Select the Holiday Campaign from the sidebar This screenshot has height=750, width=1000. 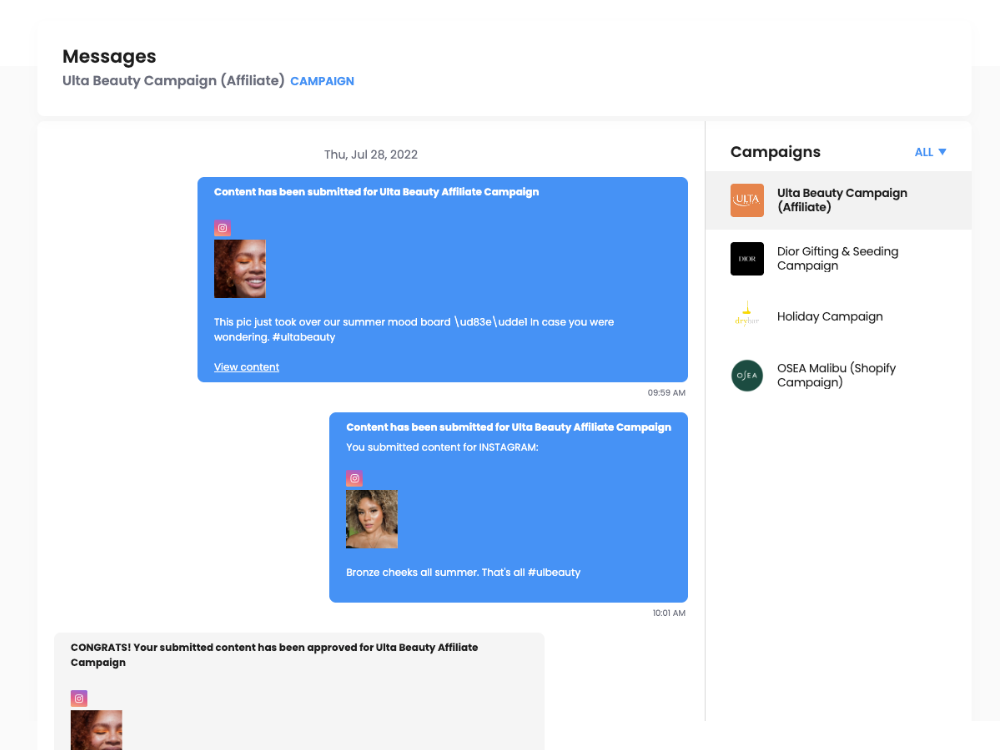830,316
